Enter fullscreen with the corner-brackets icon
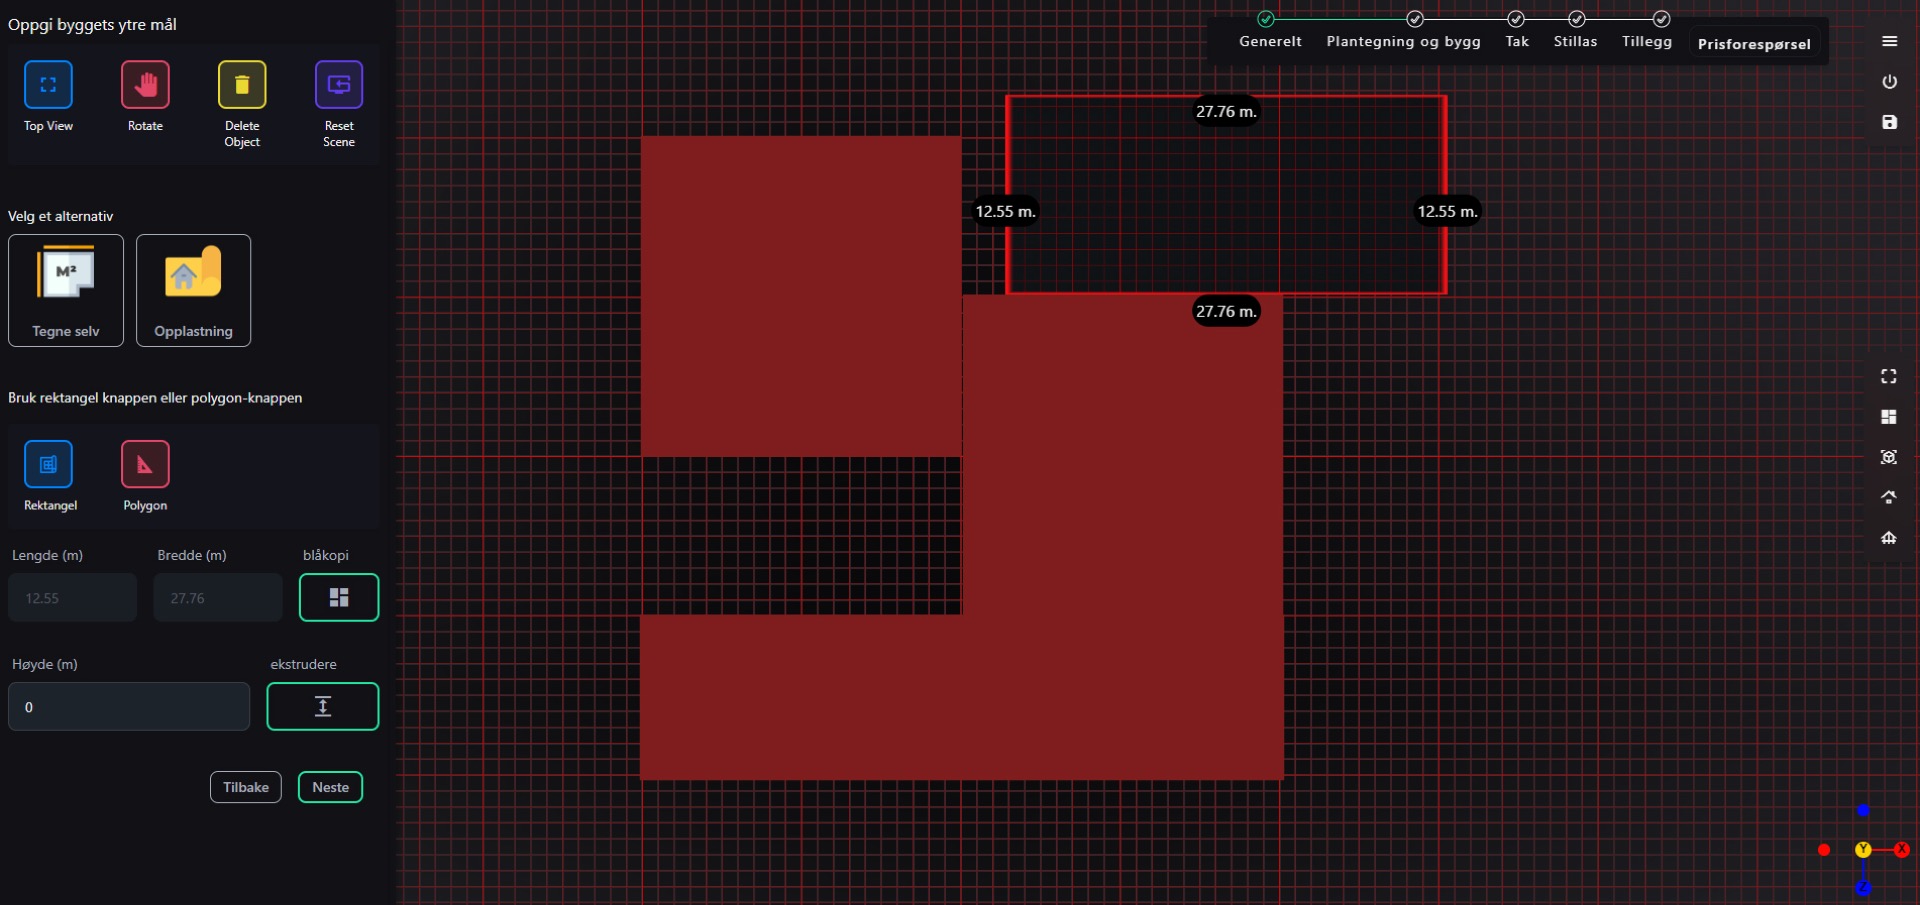The height and width of the screenshot is (905, 1920). point(1888,377)
